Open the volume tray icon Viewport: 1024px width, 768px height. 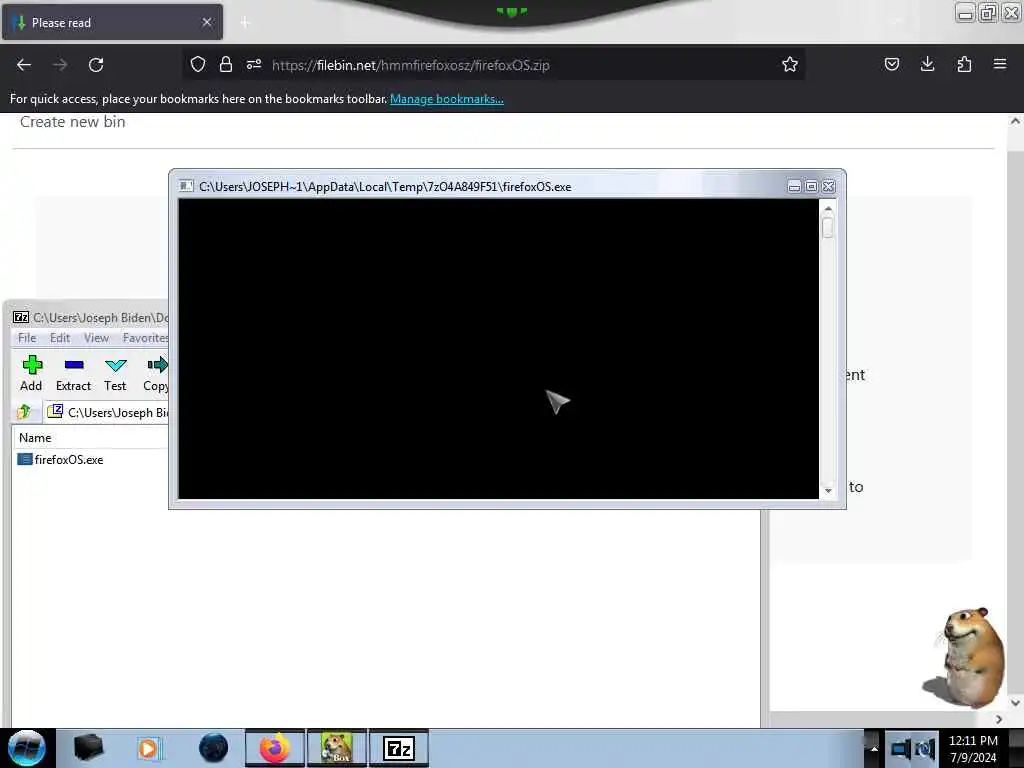[x=925, y=748]
